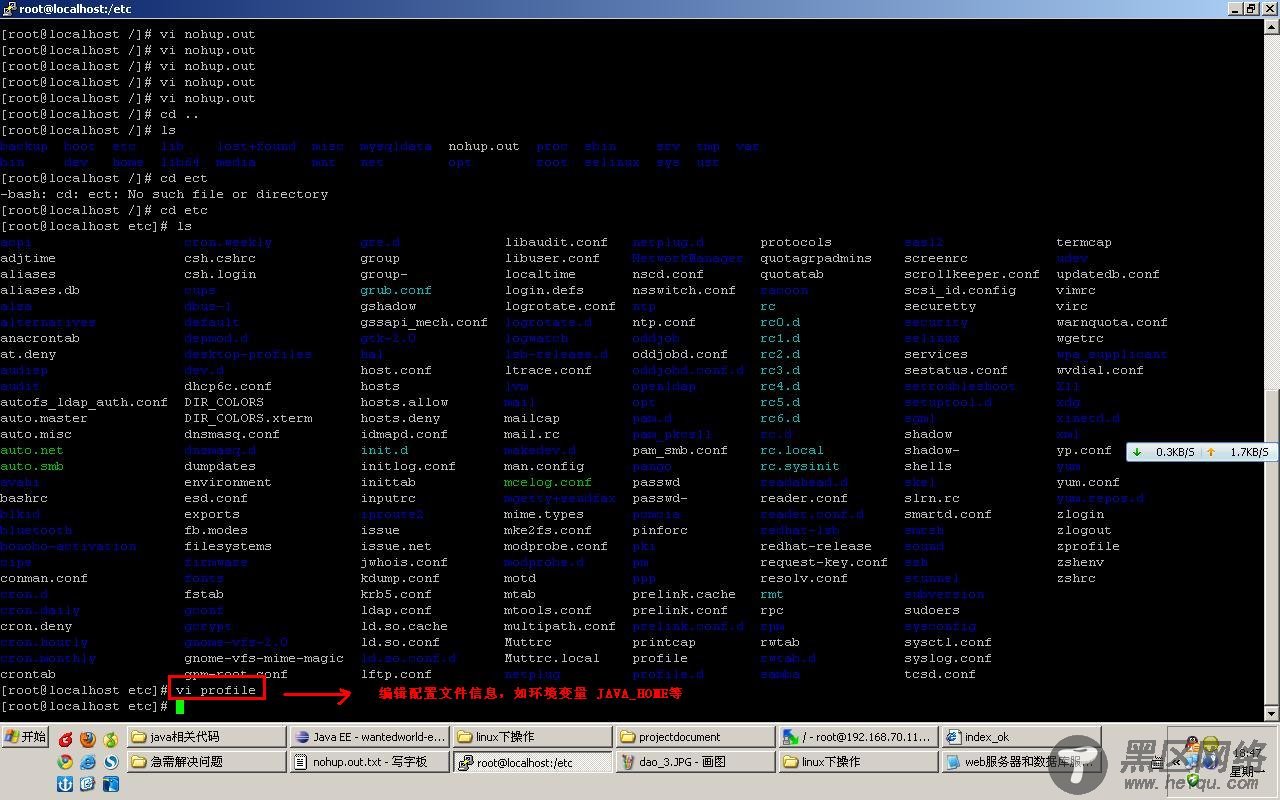Switch to the 急需解决问题 folder window
1280x800 pixels.
click(205, 762)
